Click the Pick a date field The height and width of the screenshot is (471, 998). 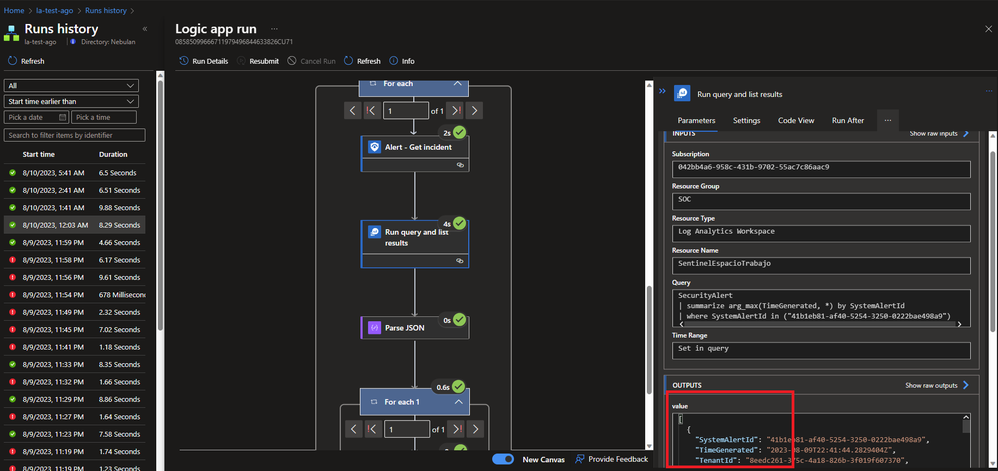tap(36, 117)
